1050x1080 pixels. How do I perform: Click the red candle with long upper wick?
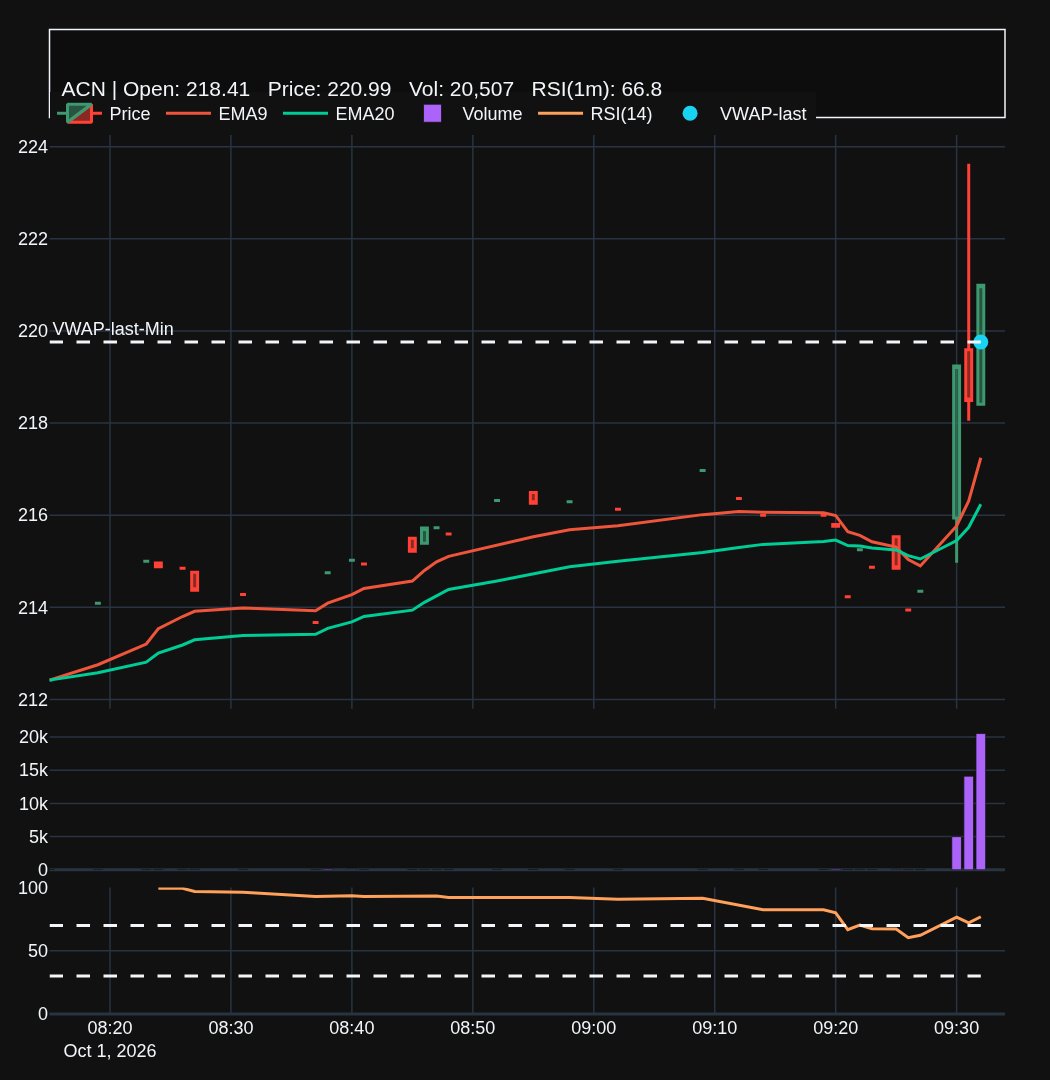tap(969, 375)
